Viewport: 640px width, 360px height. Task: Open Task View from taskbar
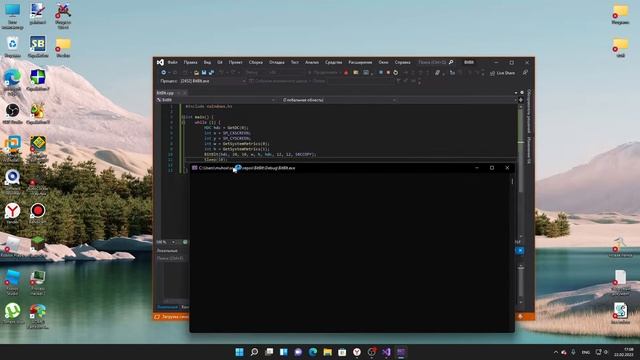point(269,352)
